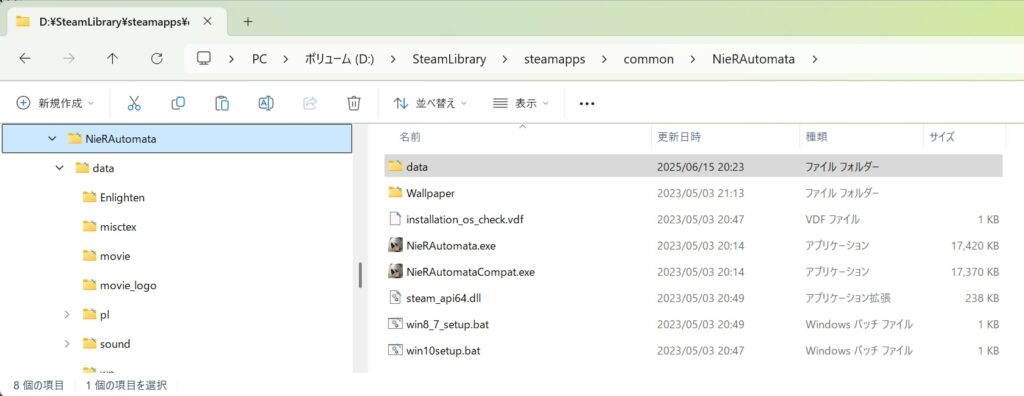Image resolution: width=1024 pixels, height=396 pixels.
Task: Expand the sound folder tree node
Action: (x=67, y=344)
